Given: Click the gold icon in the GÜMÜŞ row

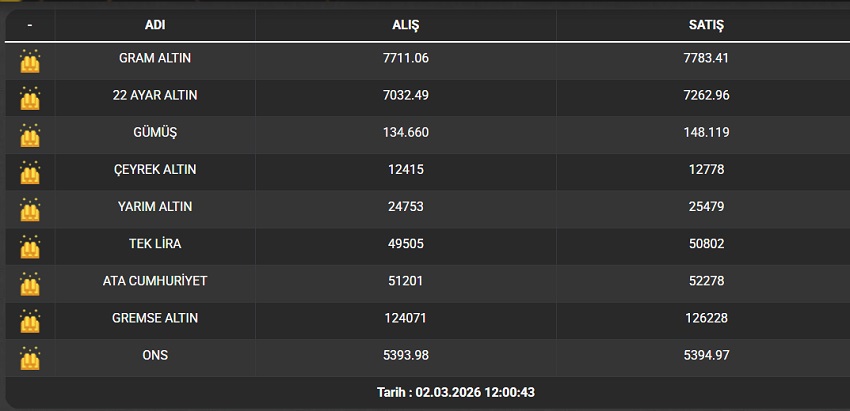Looking at the screenshot, I should (x=30, y=134).
